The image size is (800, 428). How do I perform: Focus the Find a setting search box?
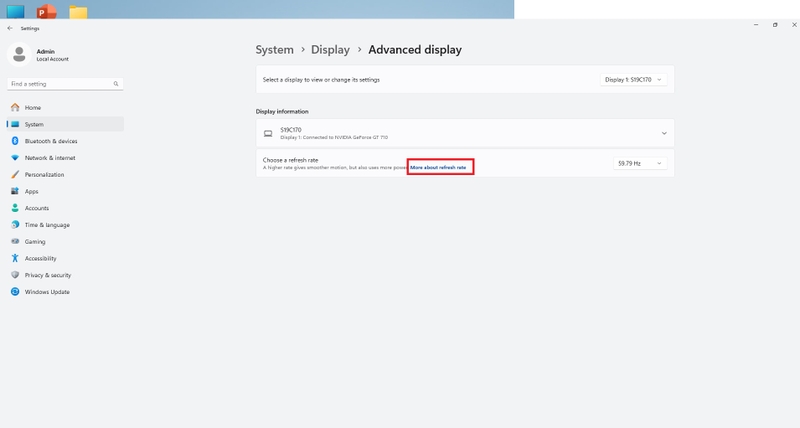(x=65, y=84)
